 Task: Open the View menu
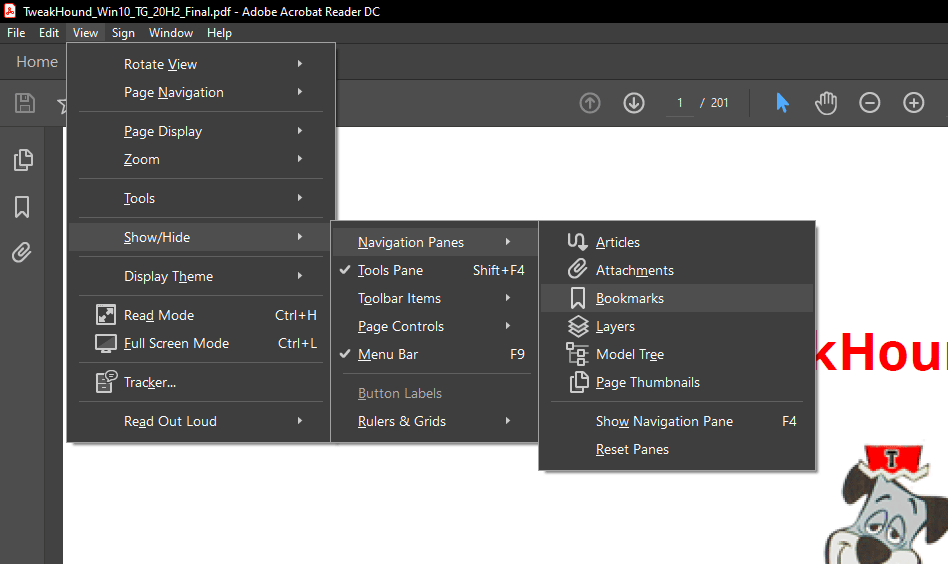[85, 33]
